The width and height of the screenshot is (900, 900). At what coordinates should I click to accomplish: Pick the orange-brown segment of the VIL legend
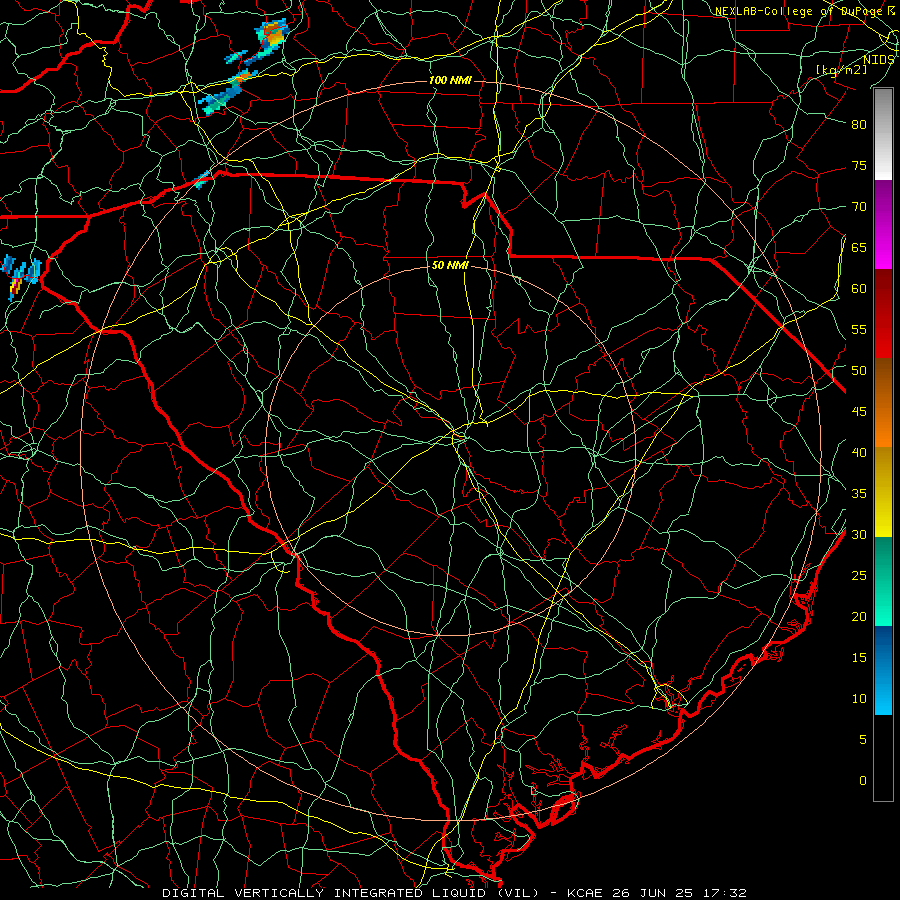tap(883, 403)
